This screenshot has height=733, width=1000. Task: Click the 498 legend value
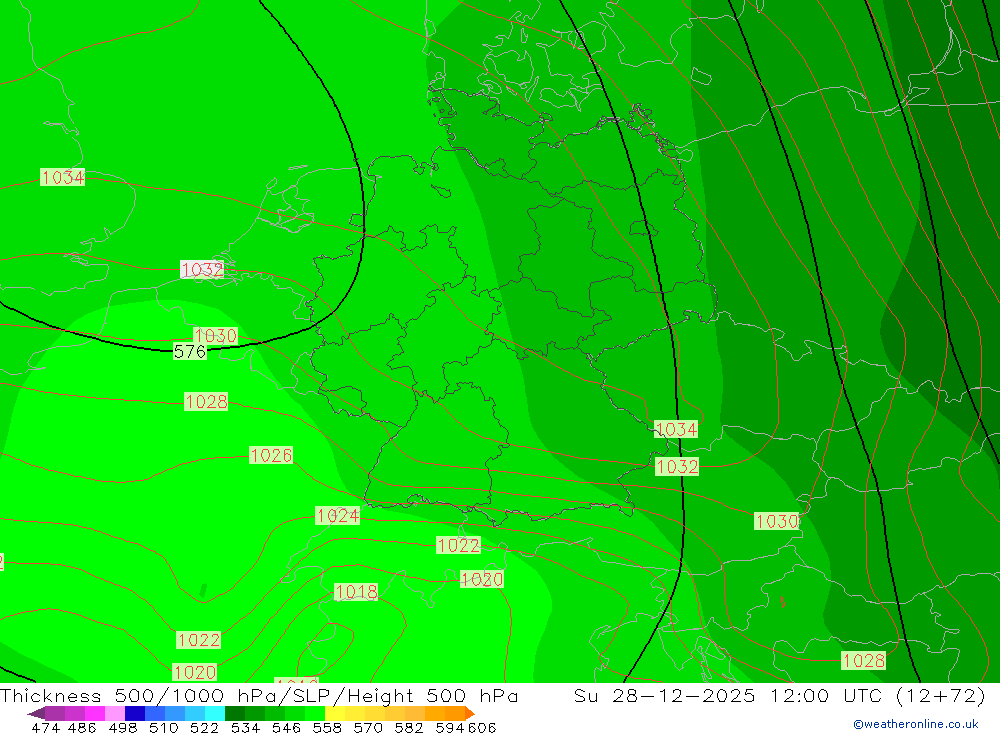click(x=123, y=727)
